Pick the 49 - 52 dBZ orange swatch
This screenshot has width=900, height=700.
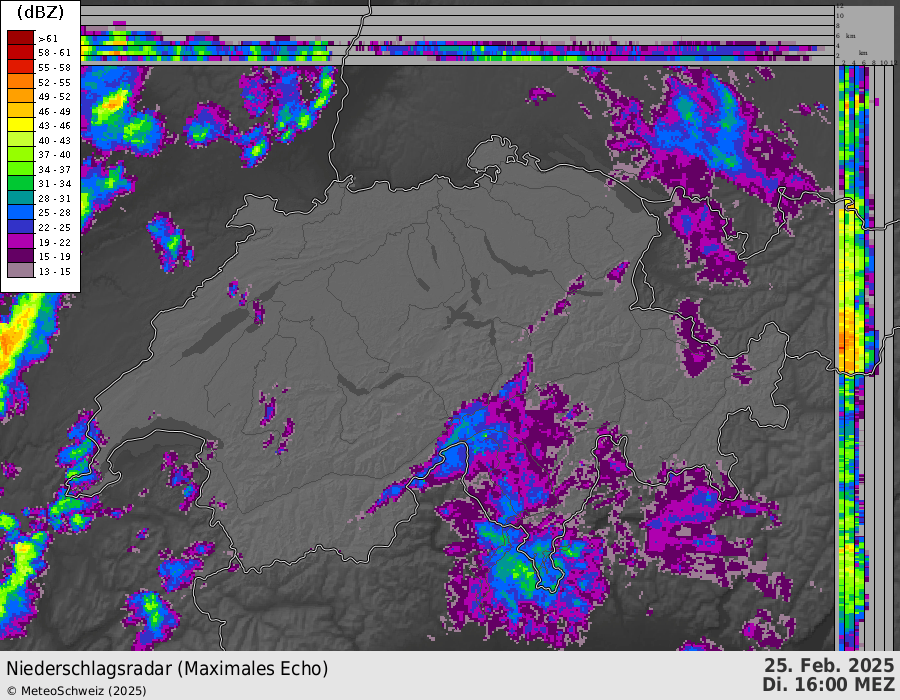(x=20, y=96)
